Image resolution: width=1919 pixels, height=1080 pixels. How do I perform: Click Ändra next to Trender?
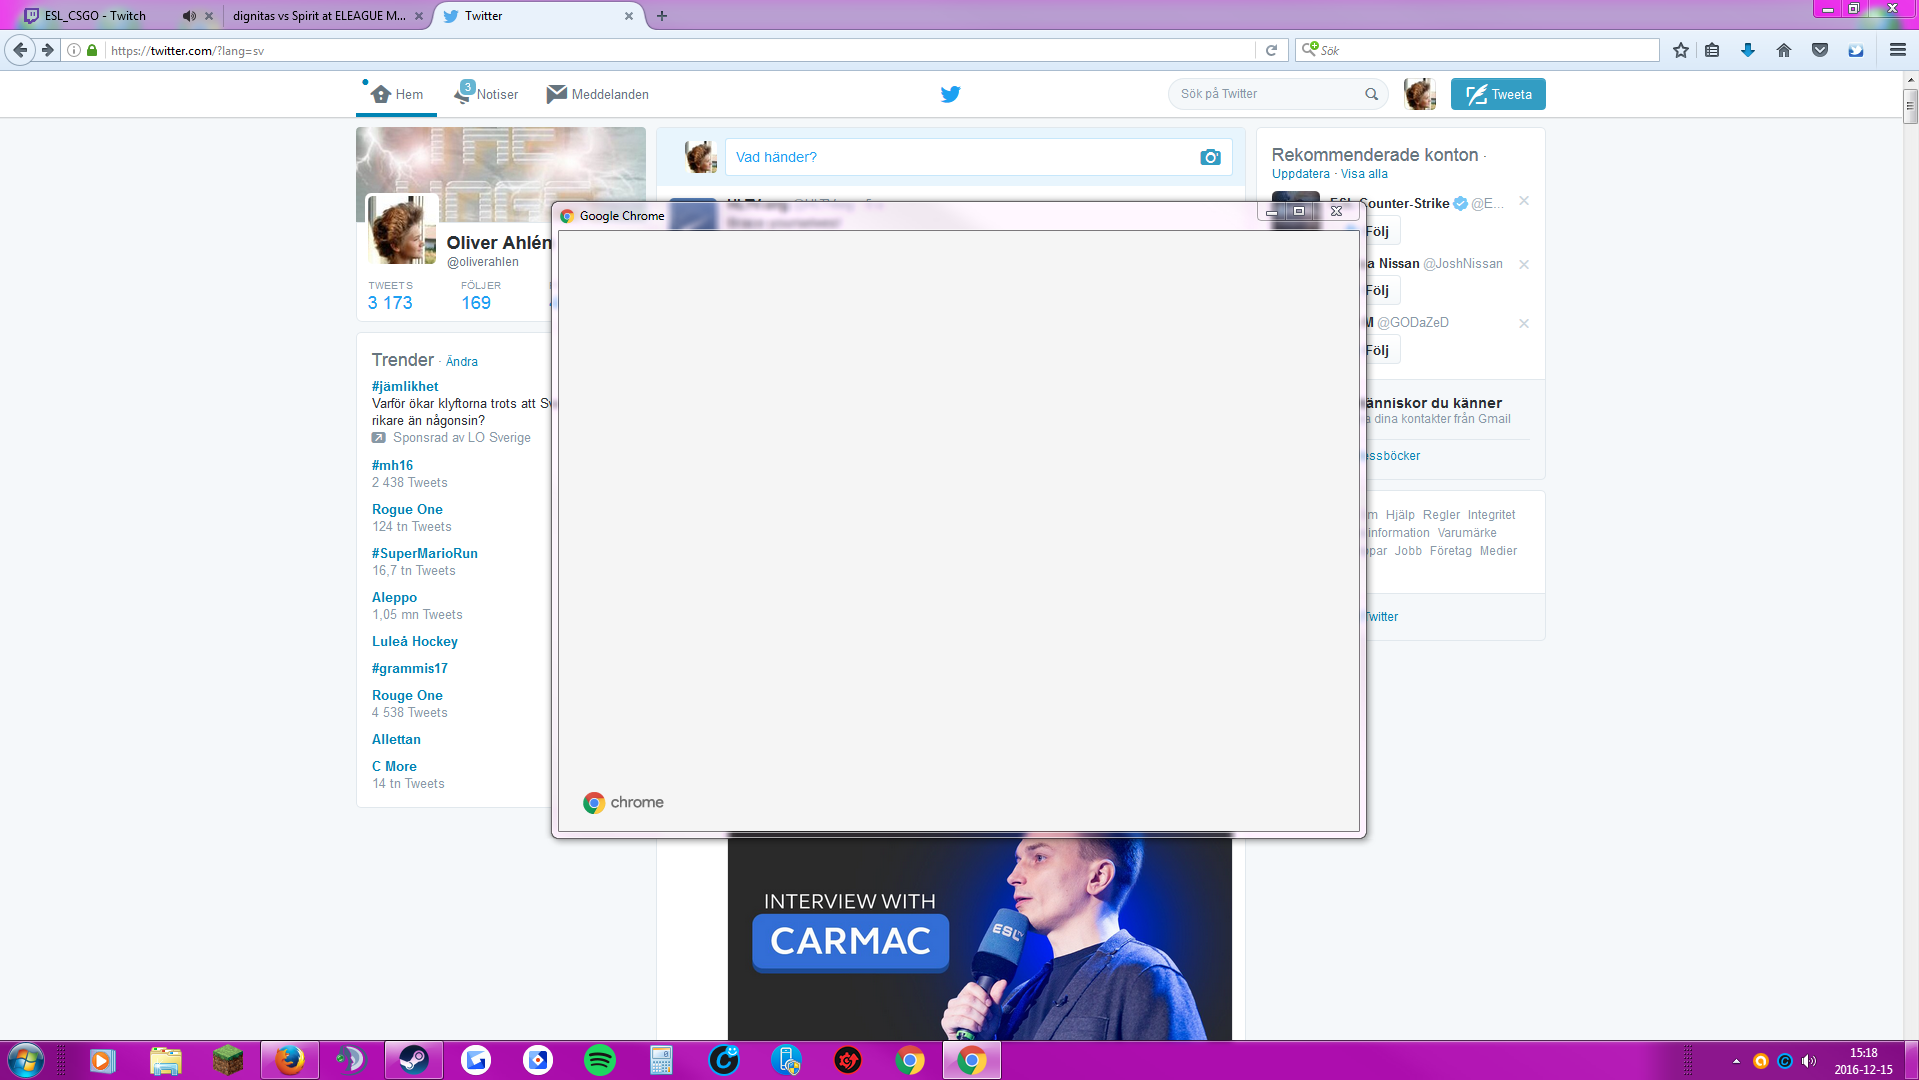pos(462,362)
